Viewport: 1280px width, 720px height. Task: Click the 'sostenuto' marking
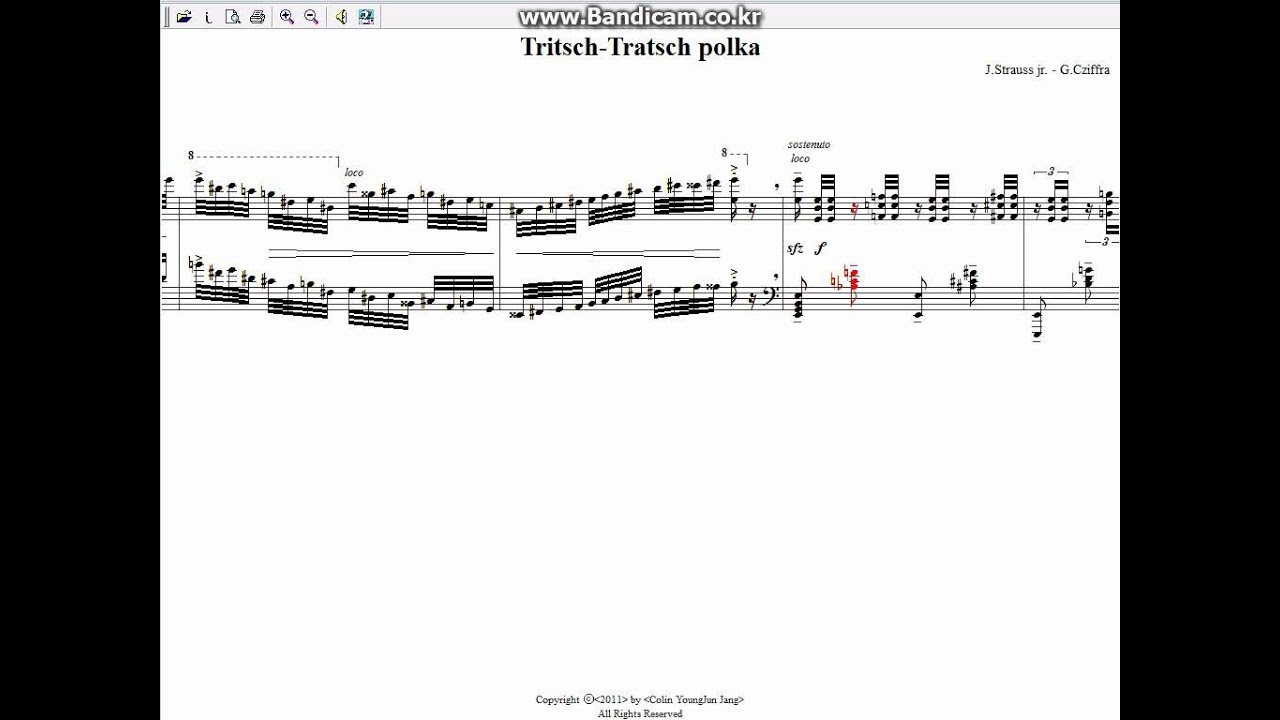click(x=809, y=145)
